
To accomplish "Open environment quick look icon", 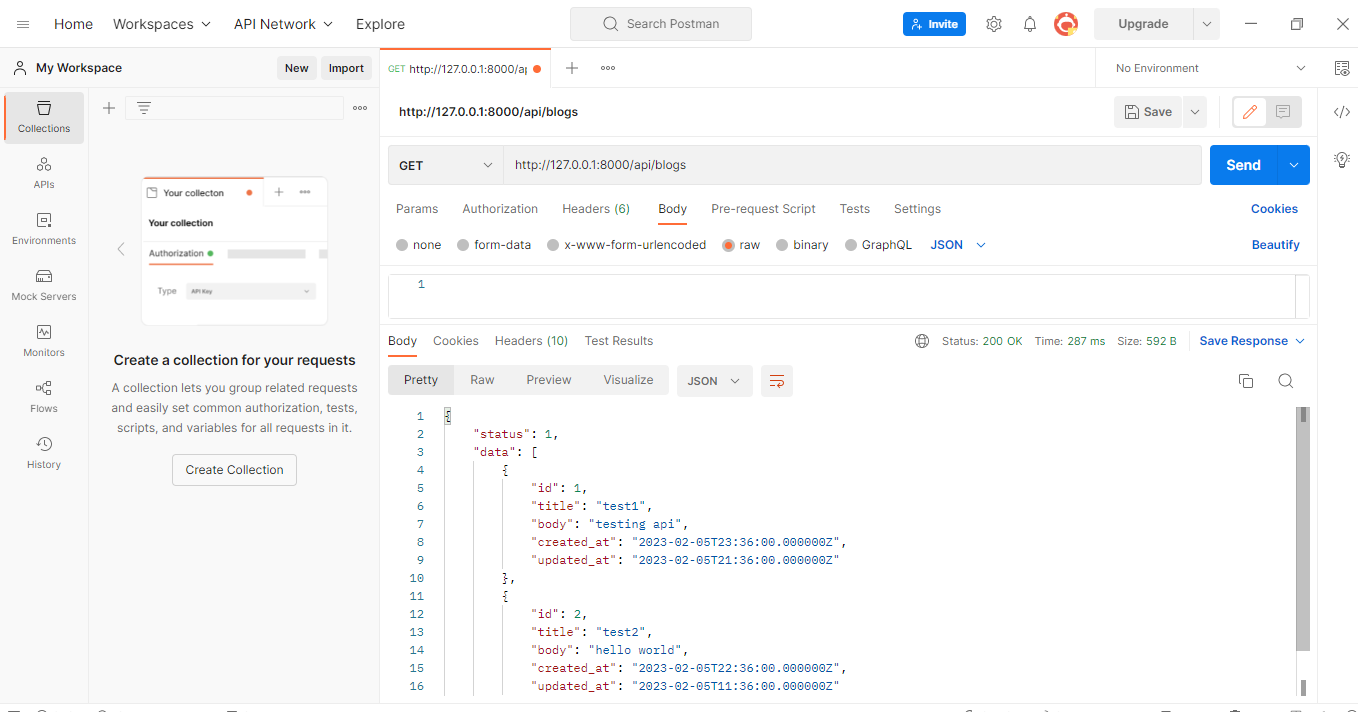I will pos(1342,68).
